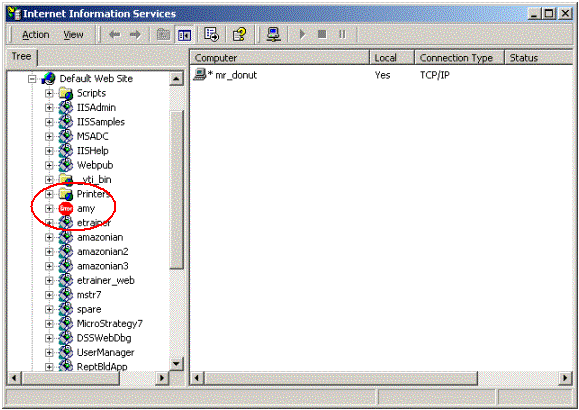This screenshot has width=579, height=410.
Task: Click the Scripts folder icon
Action: (66, 93)
